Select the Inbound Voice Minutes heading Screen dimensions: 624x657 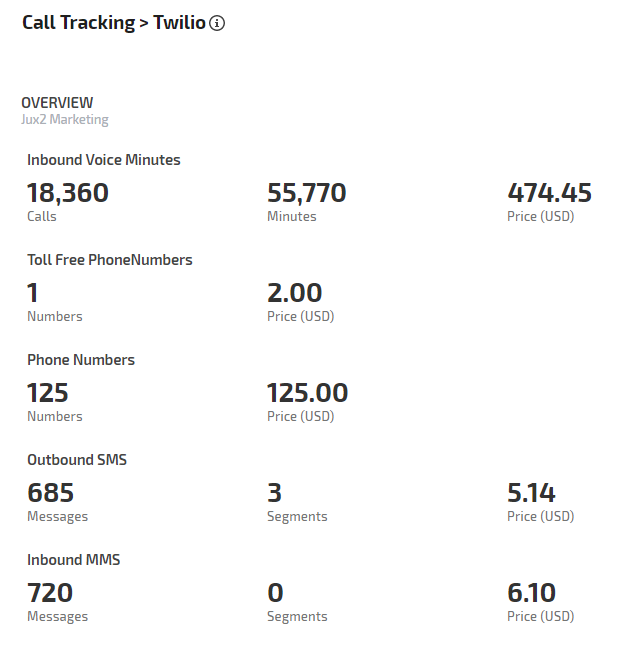[104, 160]
